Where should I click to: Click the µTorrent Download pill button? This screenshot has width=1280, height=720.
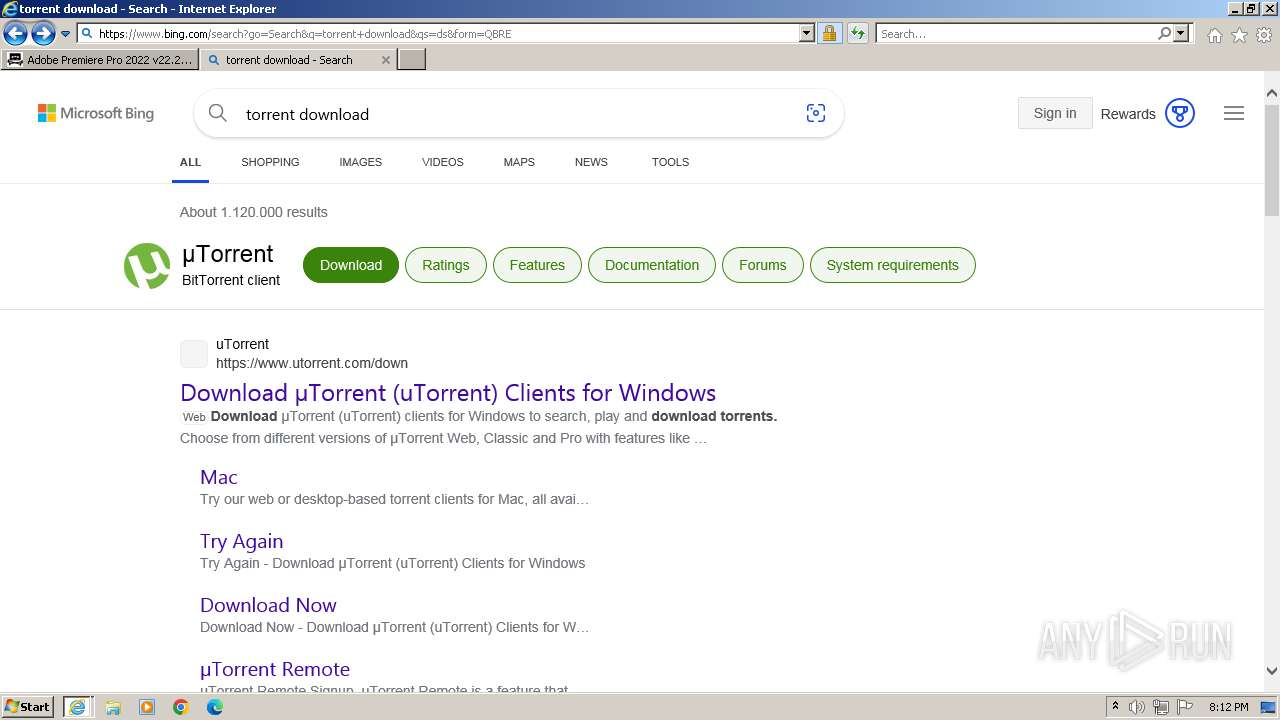point(351,265)
